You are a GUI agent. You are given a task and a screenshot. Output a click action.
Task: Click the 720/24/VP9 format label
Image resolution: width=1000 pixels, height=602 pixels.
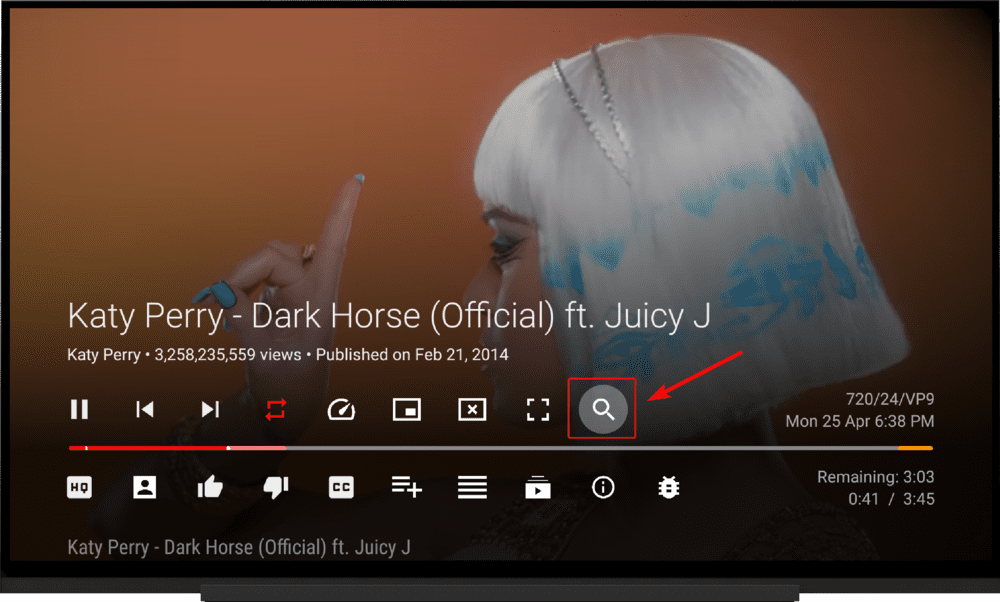click(890, 399)
